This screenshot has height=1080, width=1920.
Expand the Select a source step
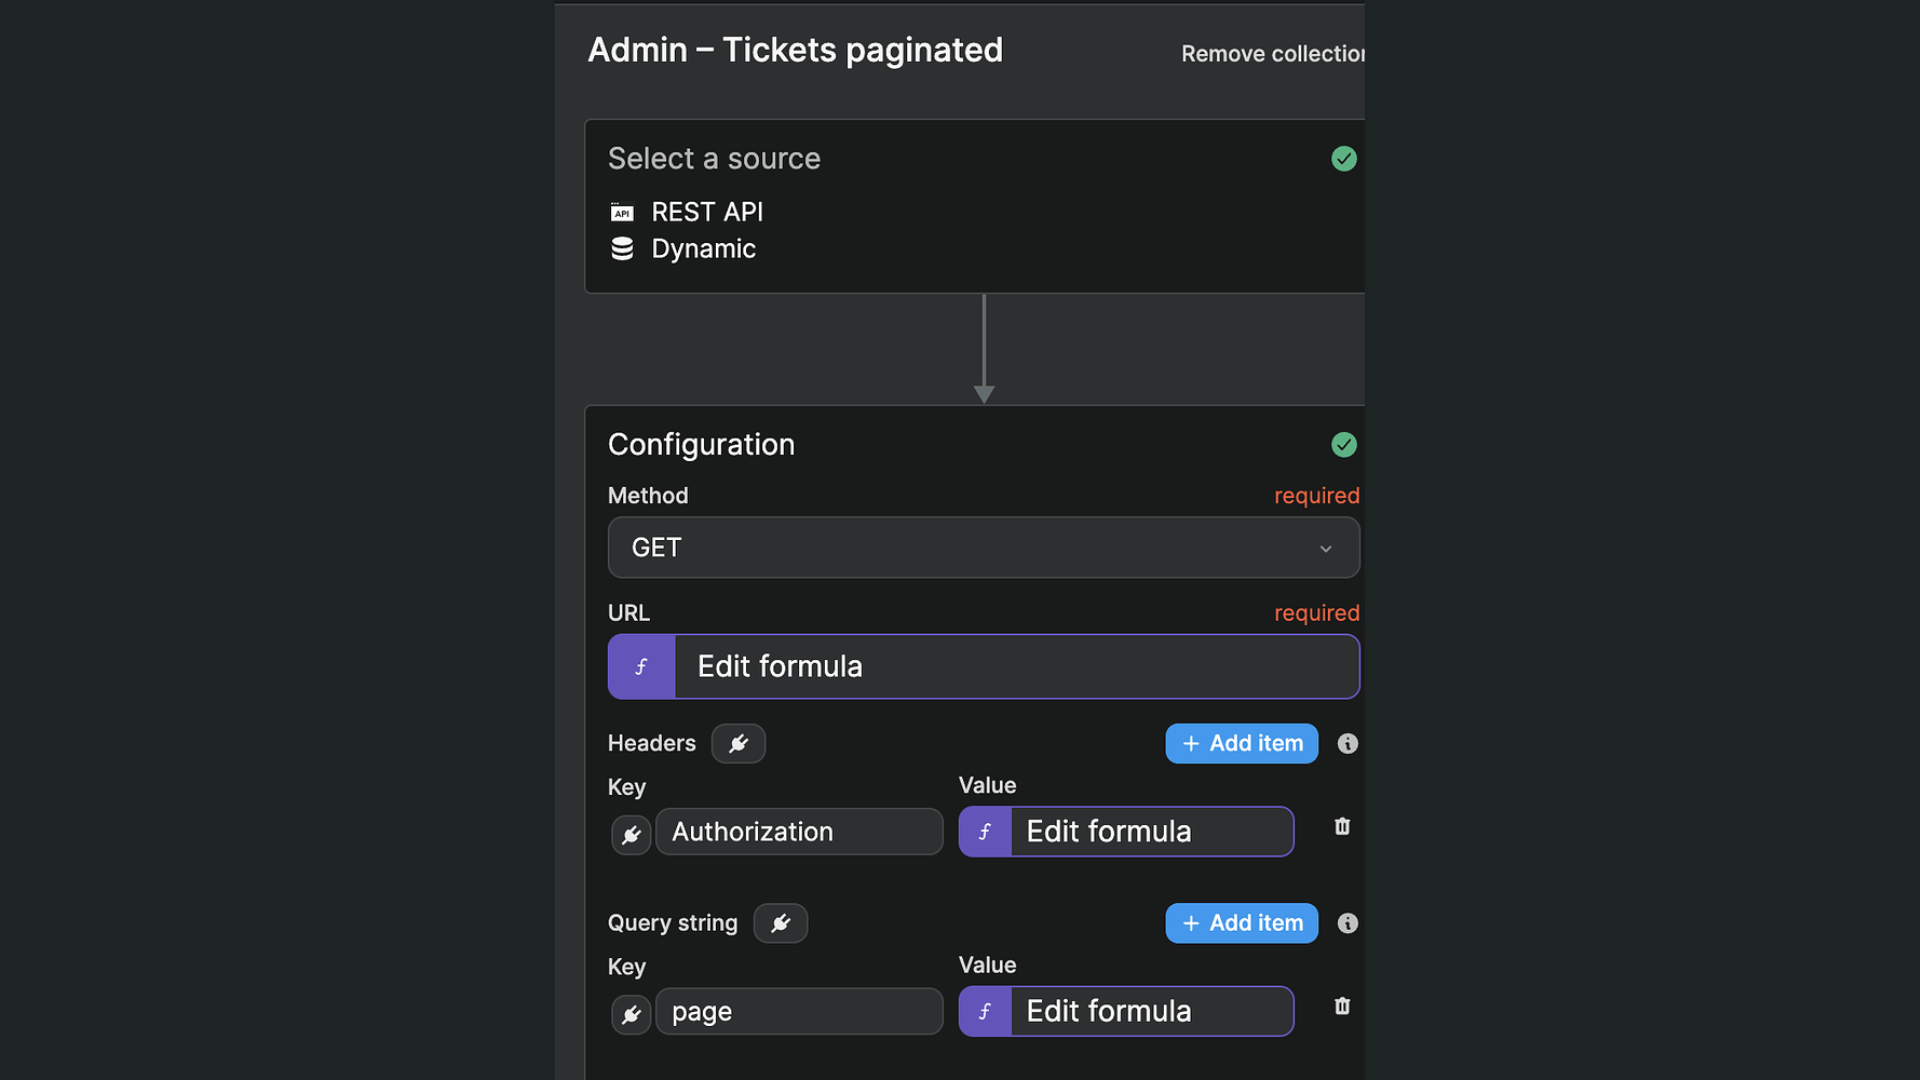714,159
